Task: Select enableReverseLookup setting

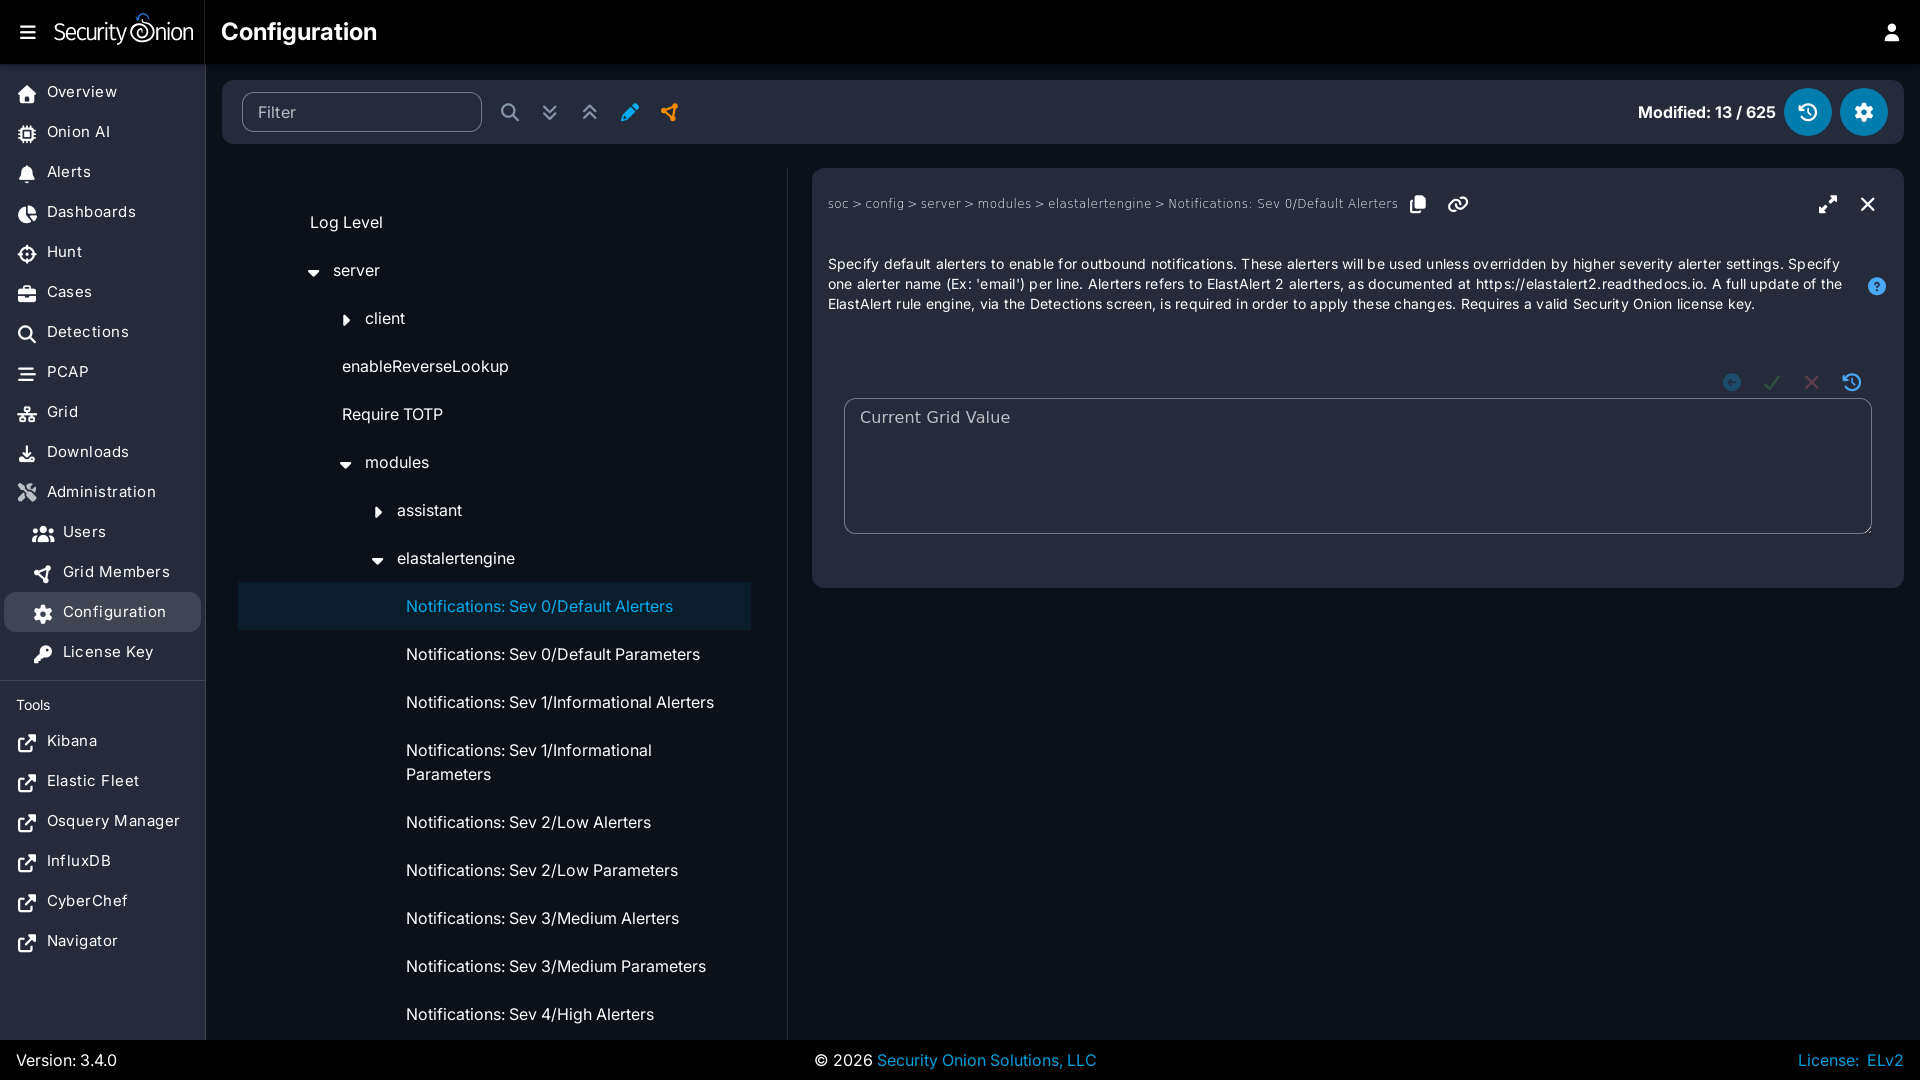Action: pos(425,366)
